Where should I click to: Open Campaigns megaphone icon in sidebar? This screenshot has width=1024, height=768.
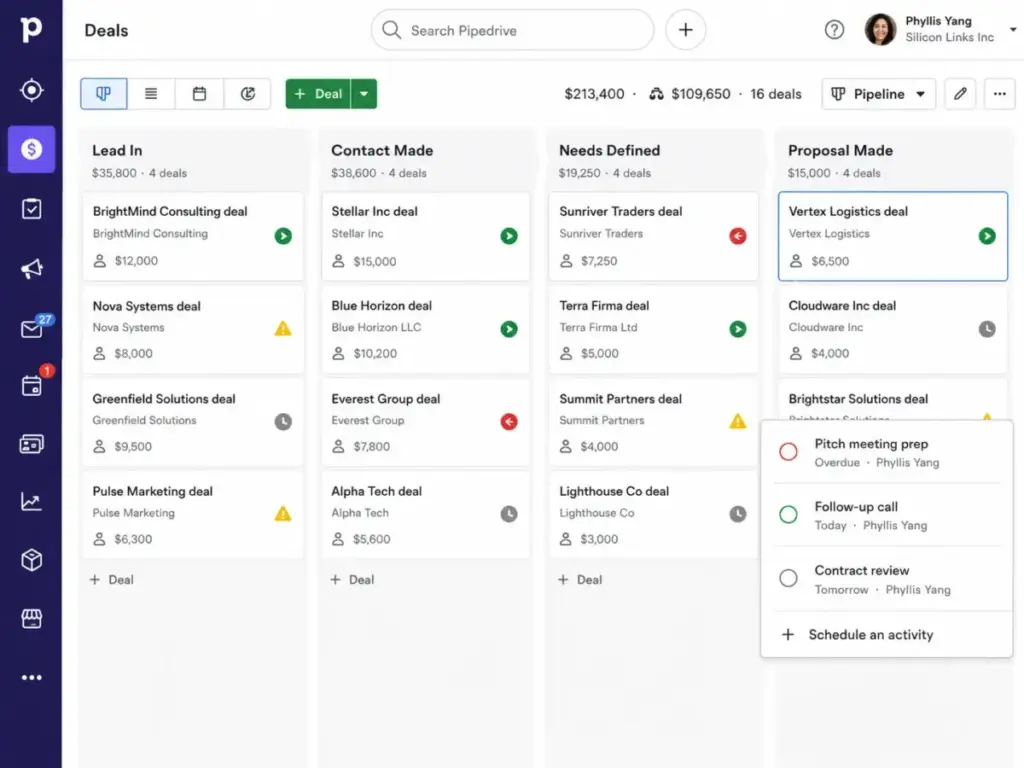point(31,268)
